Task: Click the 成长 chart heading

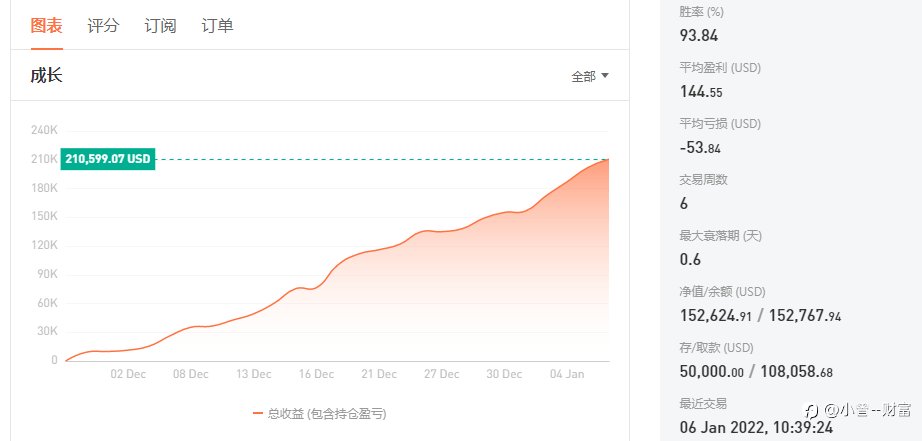Action: pyautogui.click(x=46, y=76)
